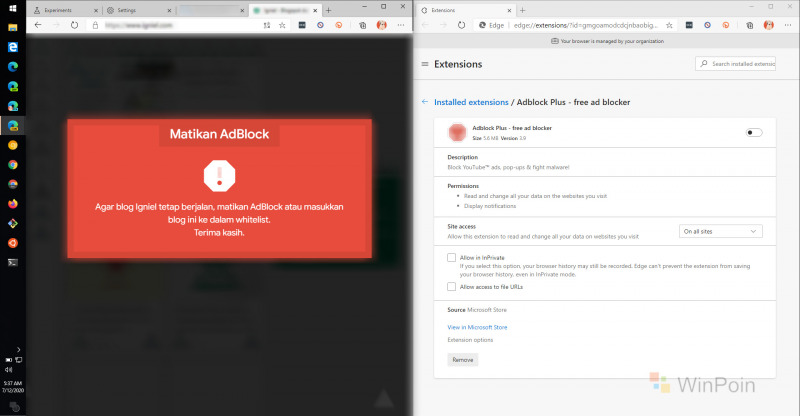Open the left browser's Settings and more menu
The image size is (800, 416).
tap(401, 25)
